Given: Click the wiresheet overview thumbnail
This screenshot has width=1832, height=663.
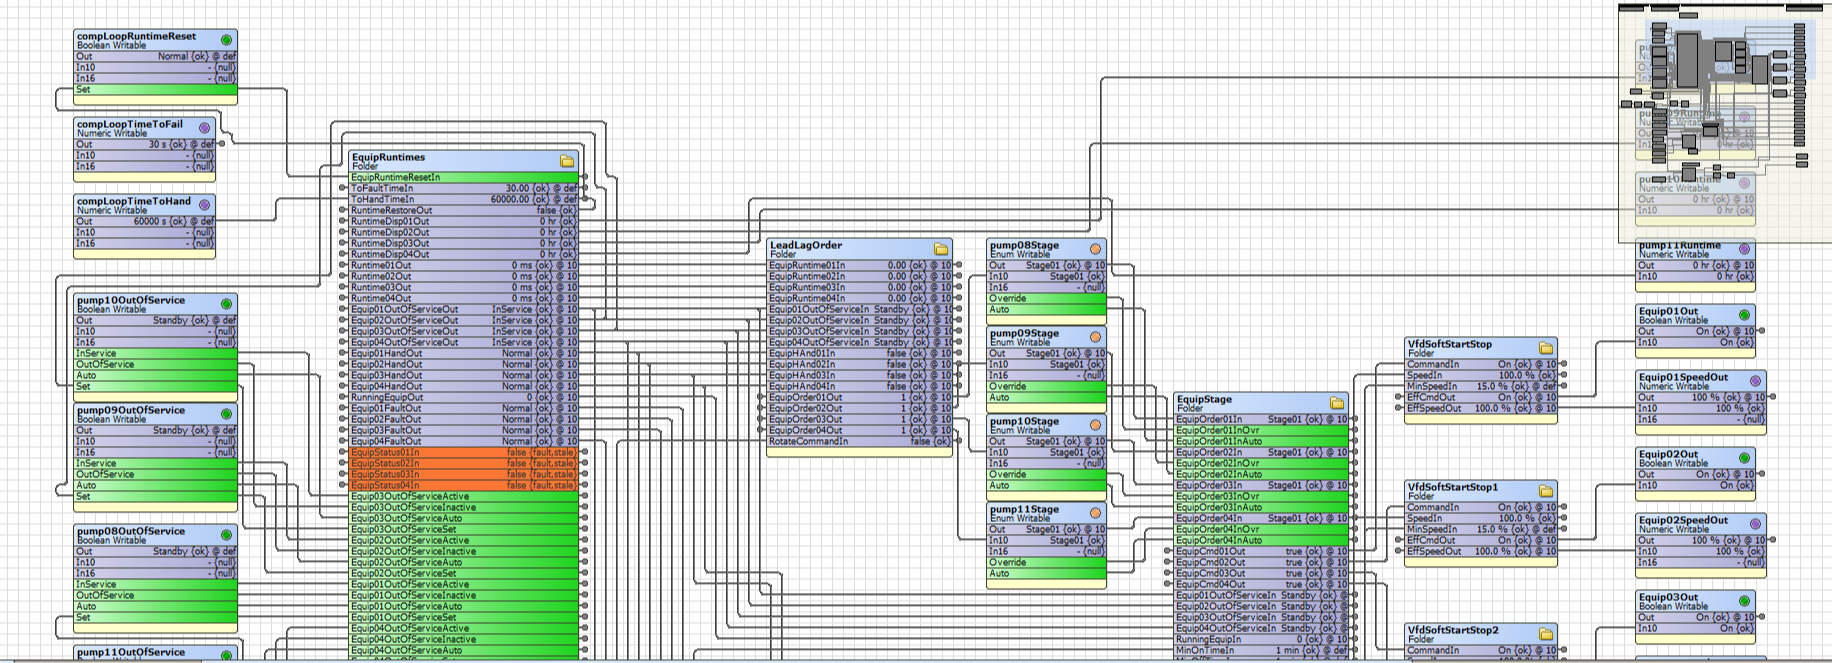Looking at the screenshot, I should click(x=1725, y=122).
